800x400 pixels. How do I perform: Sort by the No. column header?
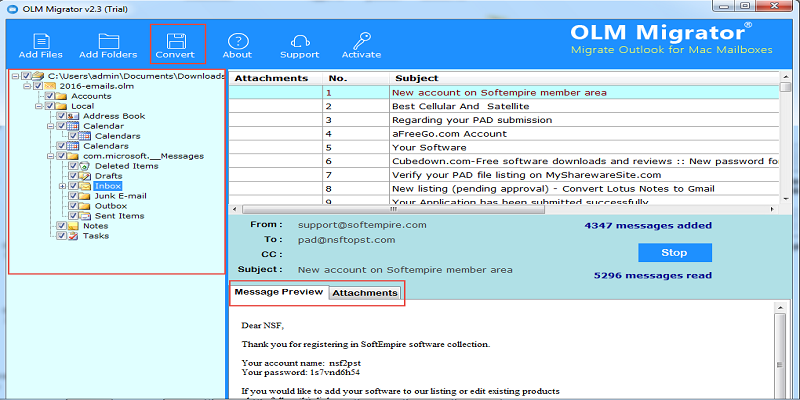(x=356, y=78)
